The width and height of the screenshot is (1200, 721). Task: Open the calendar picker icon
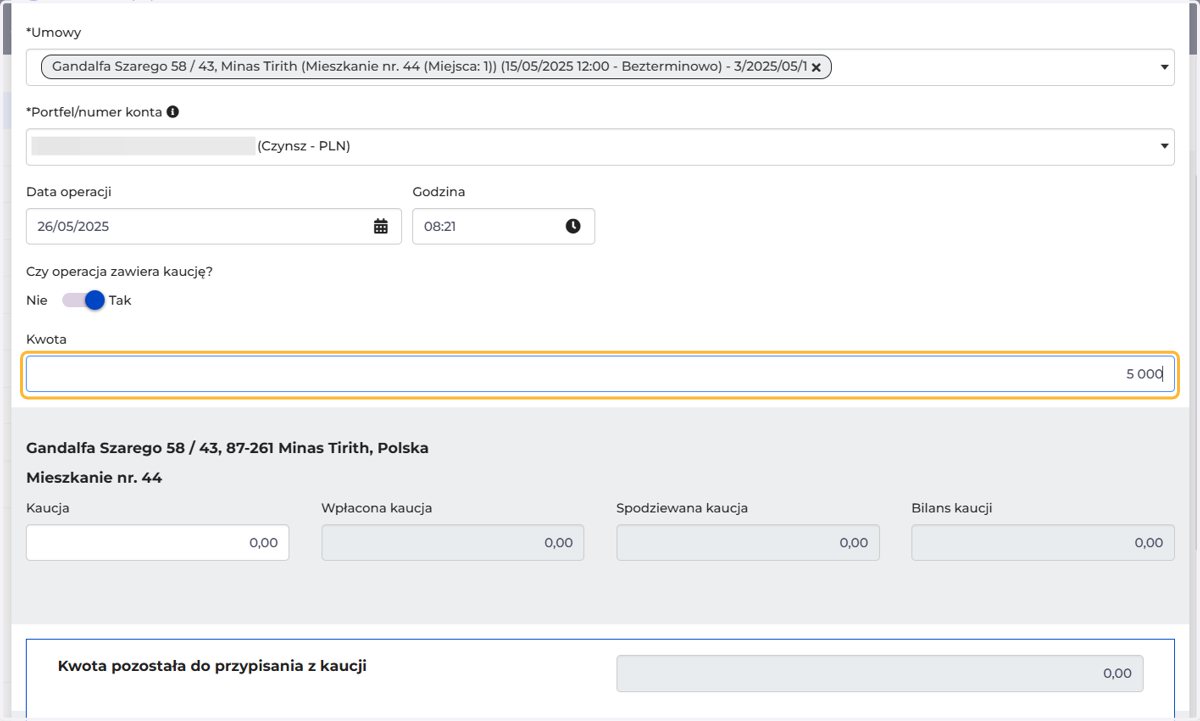(x=381, y=226)
